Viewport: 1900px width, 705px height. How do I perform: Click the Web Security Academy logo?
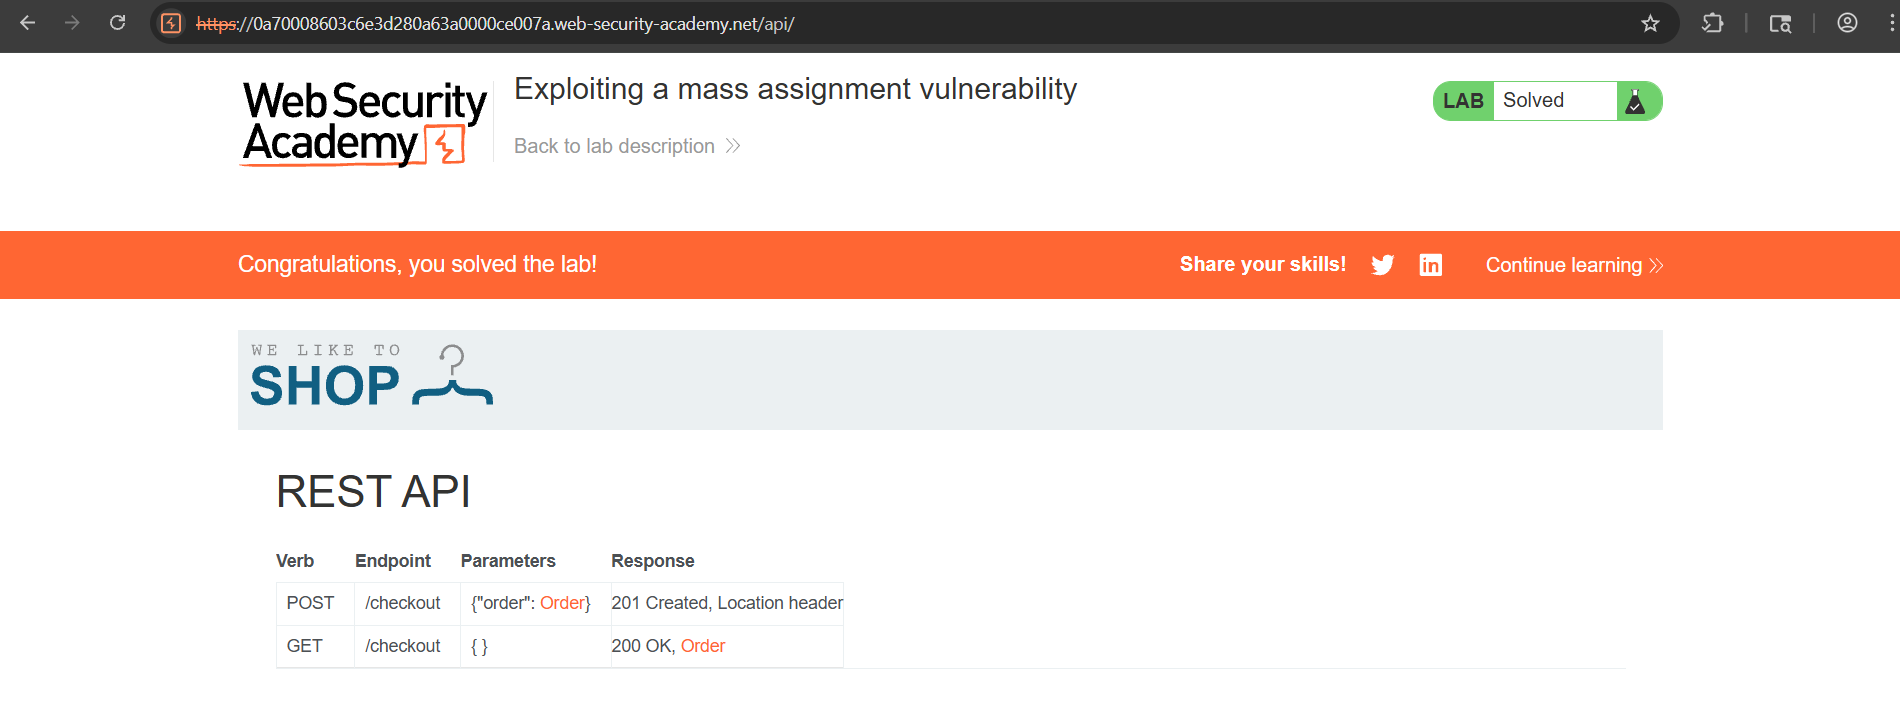pos(364,123)
